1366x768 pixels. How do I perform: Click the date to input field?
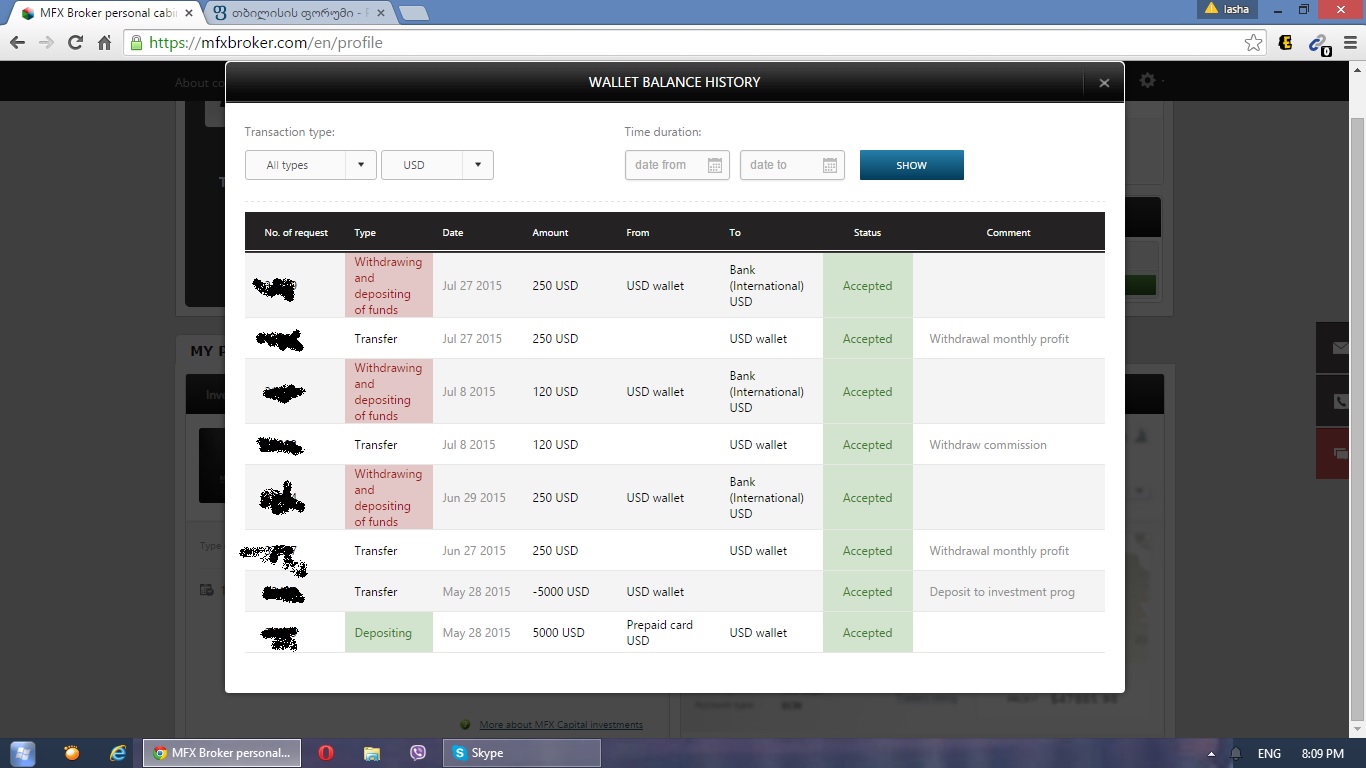click(x=792, y=165)
